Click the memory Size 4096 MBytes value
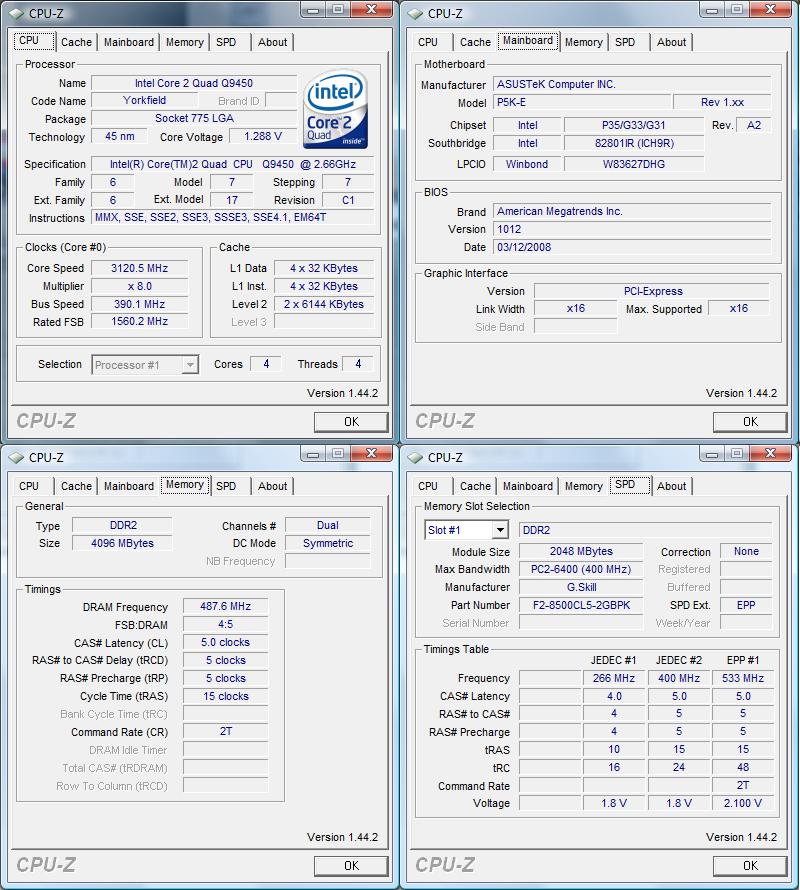This screenshot has height=890, width=800. [122, 543]
